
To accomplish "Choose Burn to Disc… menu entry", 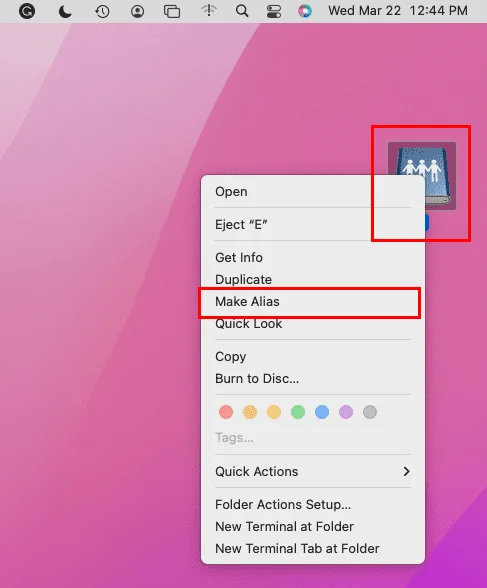I will tap(313, 379).
